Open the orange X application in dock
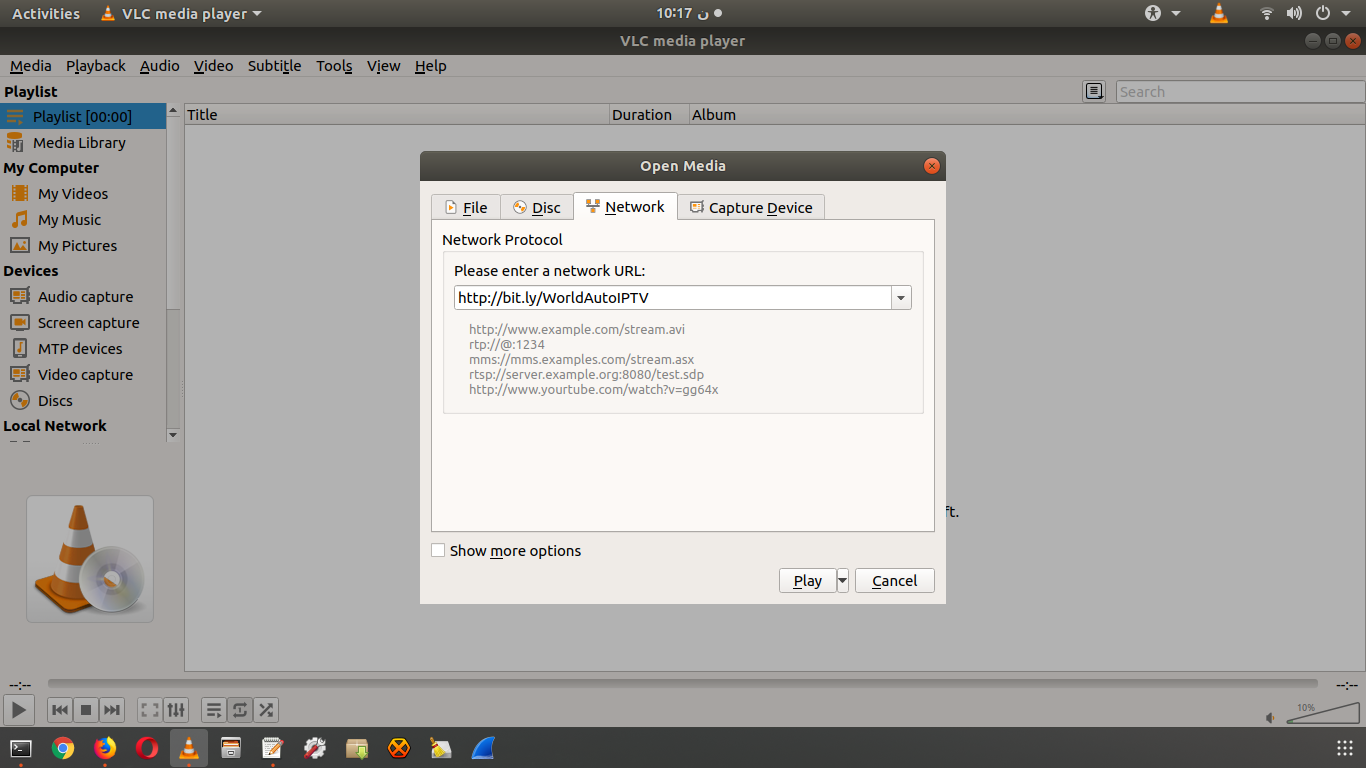Screen dimensions: 1366x768 [x=399, y=748]
